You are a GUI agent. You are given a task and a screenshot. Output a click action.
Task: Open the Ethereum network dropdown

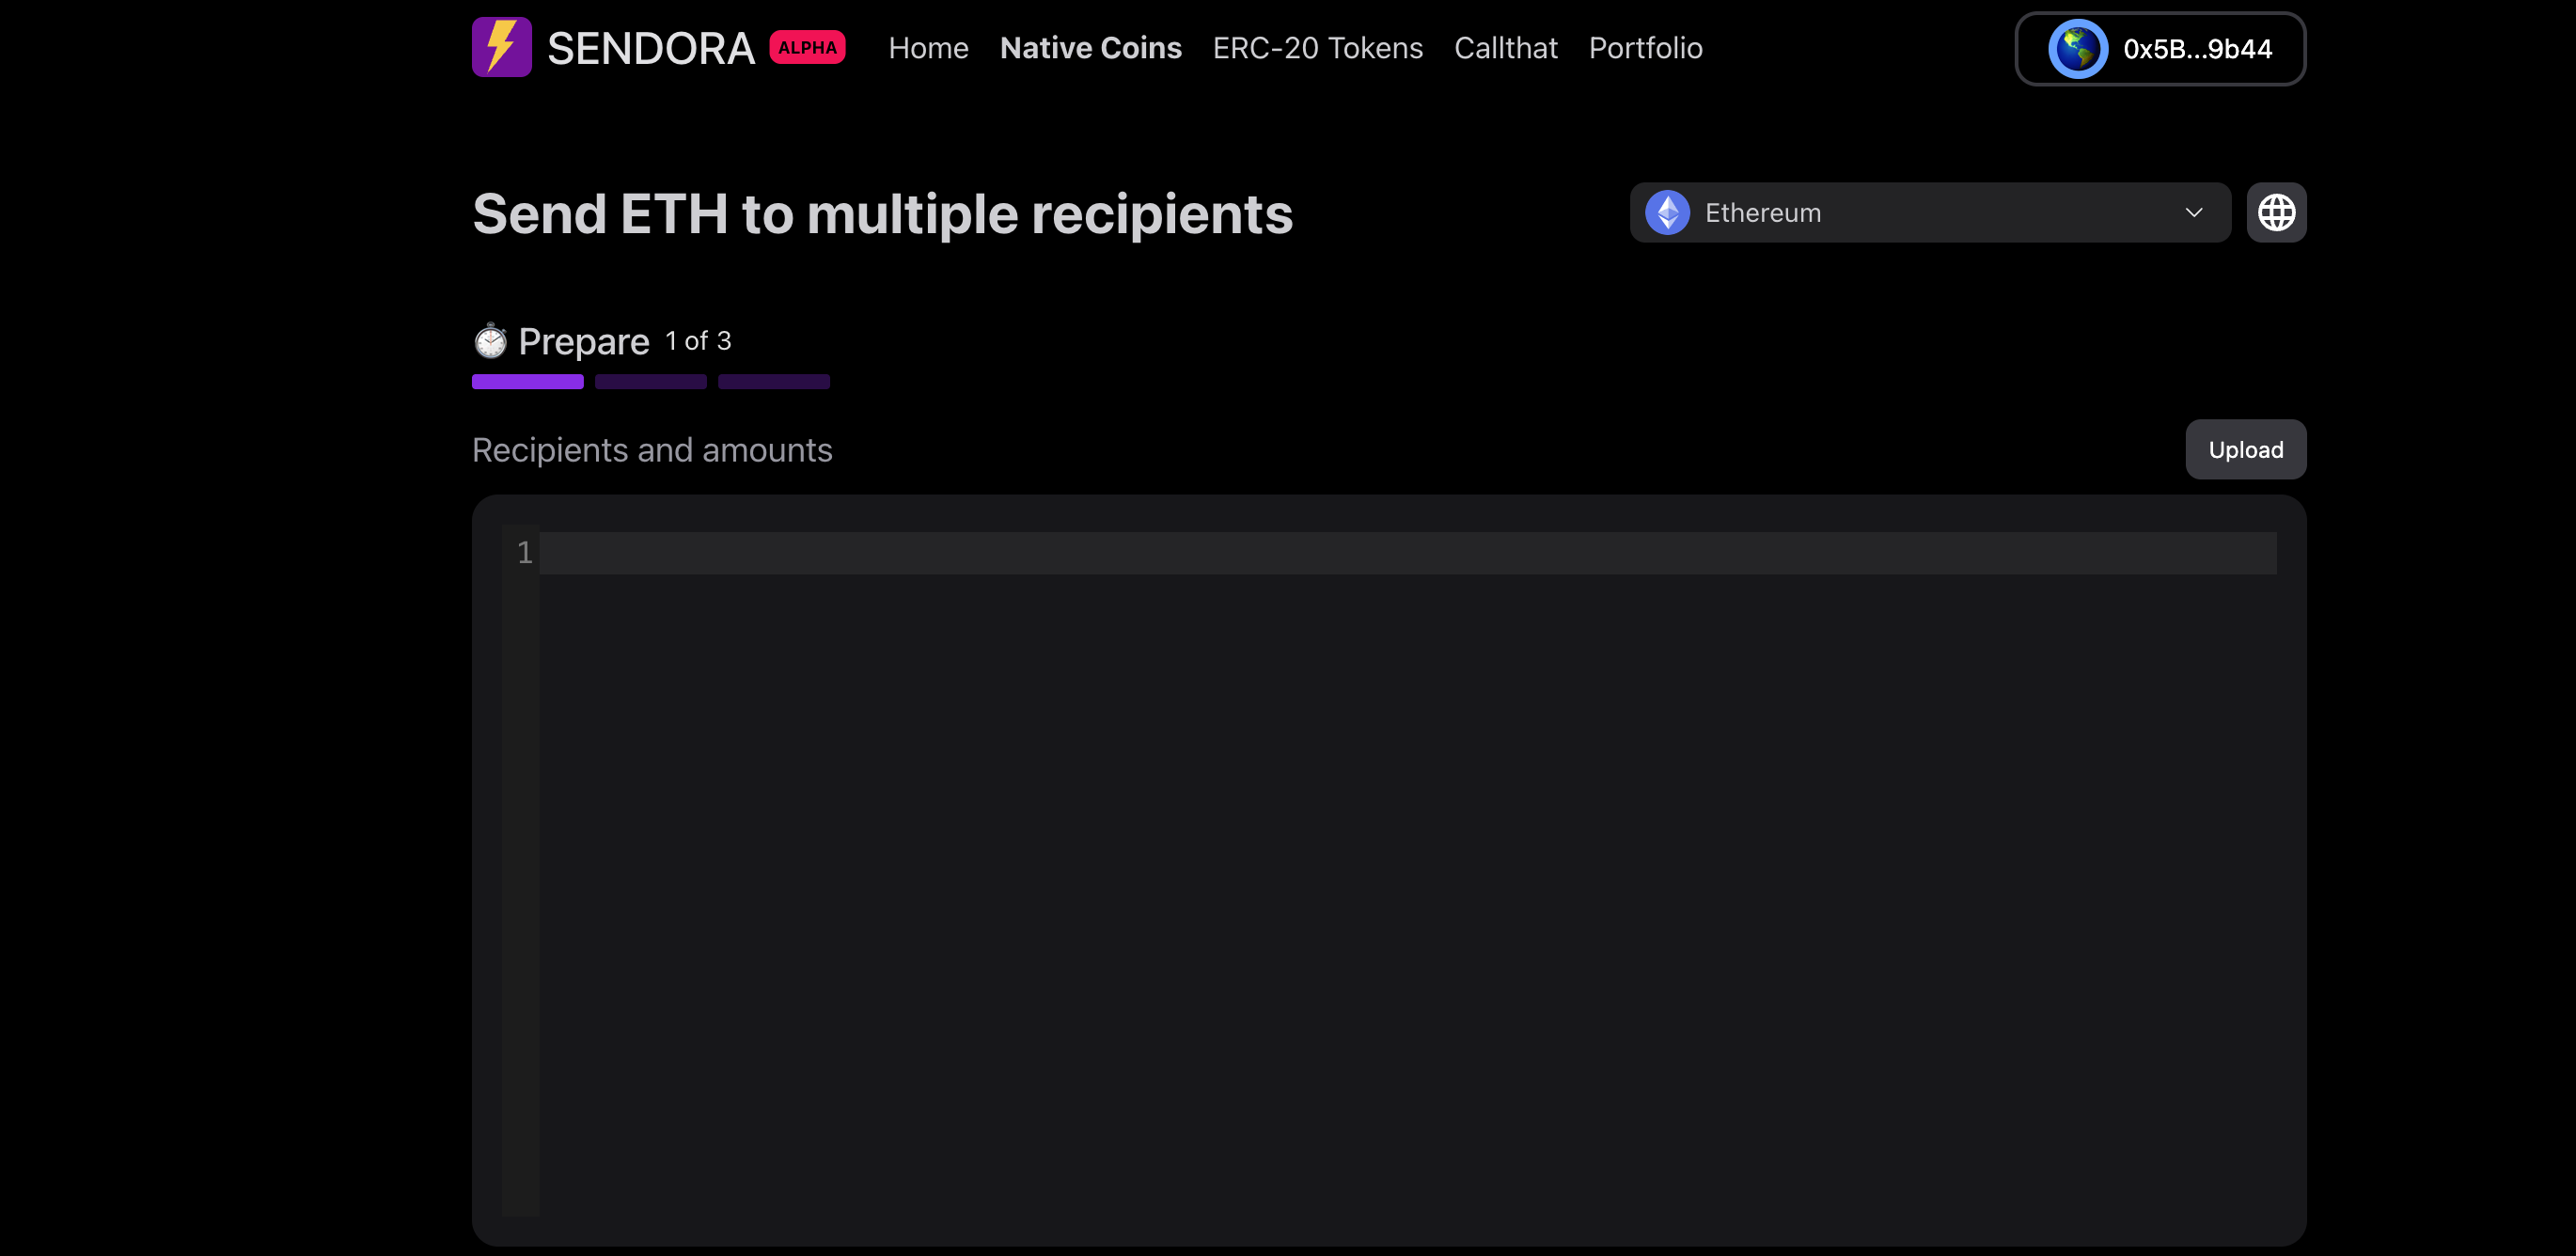1928,212
